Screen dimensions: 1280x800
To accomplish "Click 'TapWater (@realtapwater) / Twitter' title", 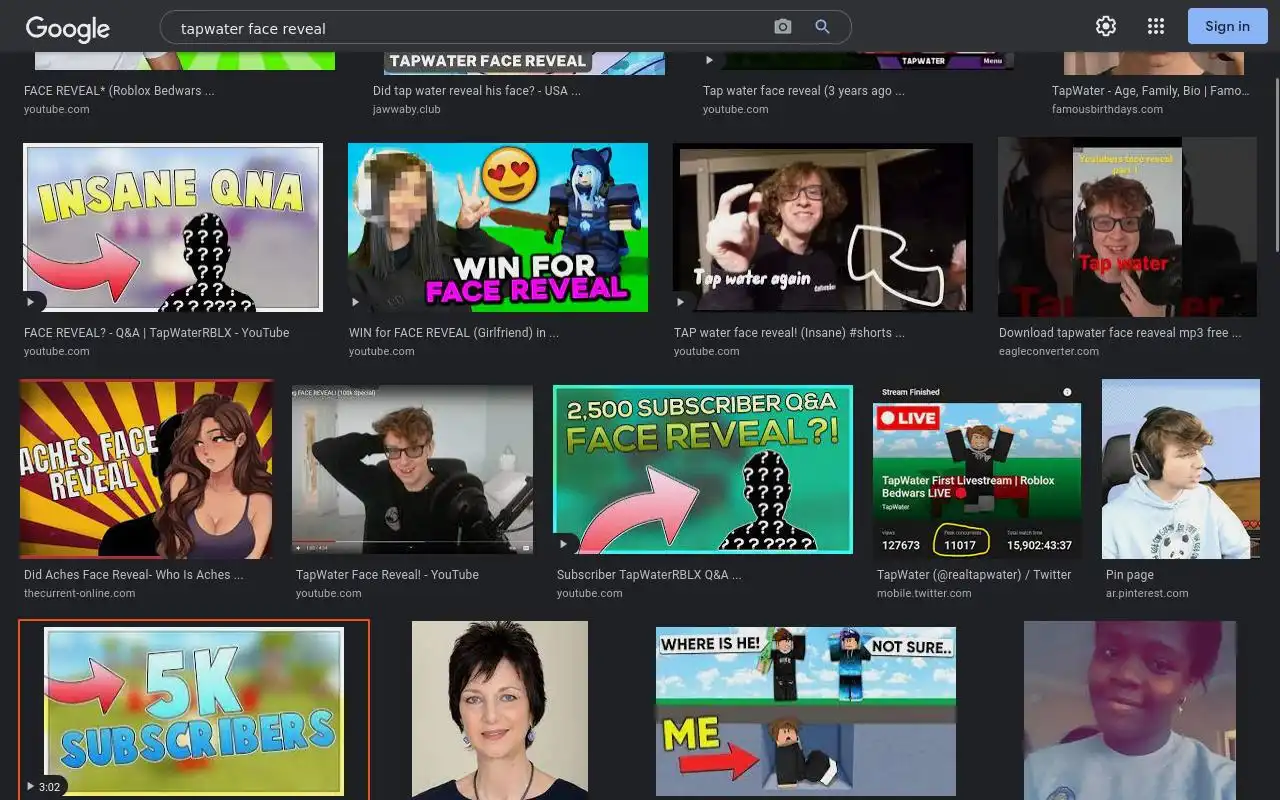I will coord(974,575).
